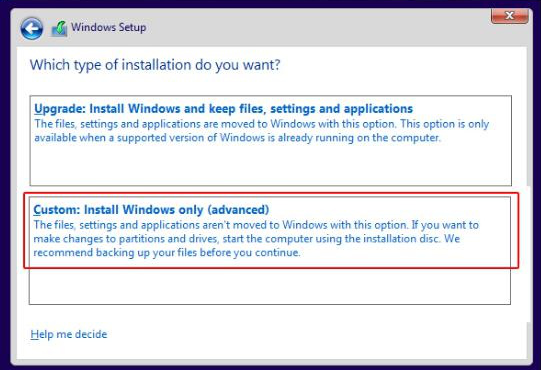Select the Upgrade installation heading
The width and height of the screenshot is (541, 370).
click(224, 108)
